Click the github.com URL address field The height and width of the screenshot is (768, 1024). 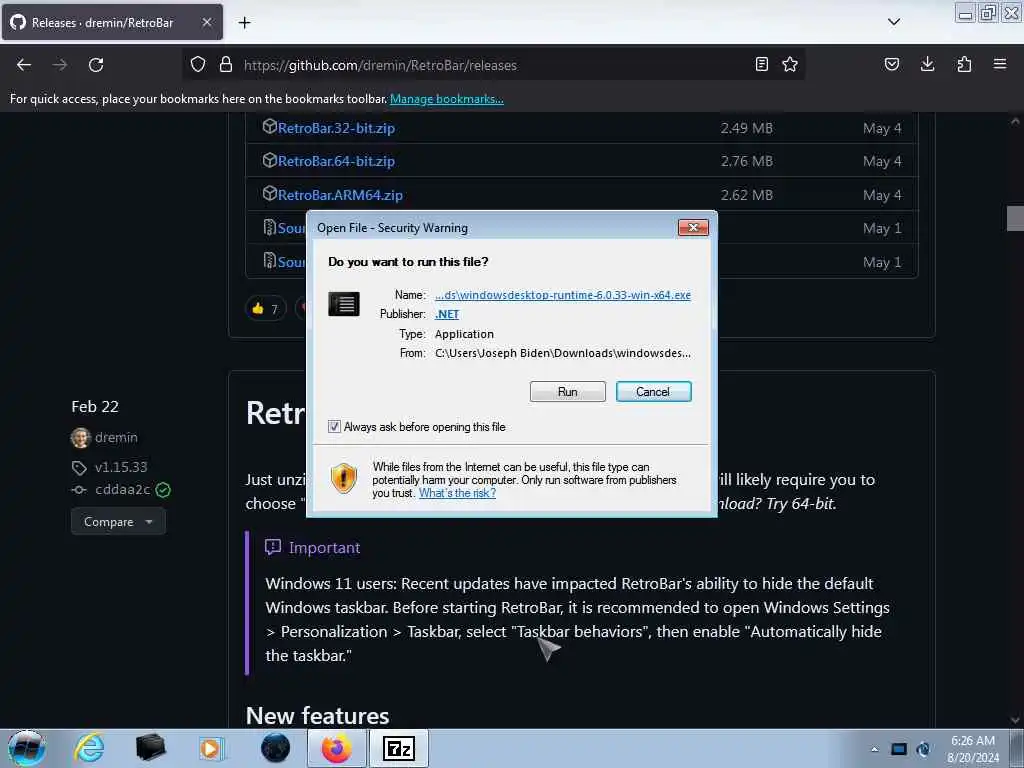click(x=496, y=65)
